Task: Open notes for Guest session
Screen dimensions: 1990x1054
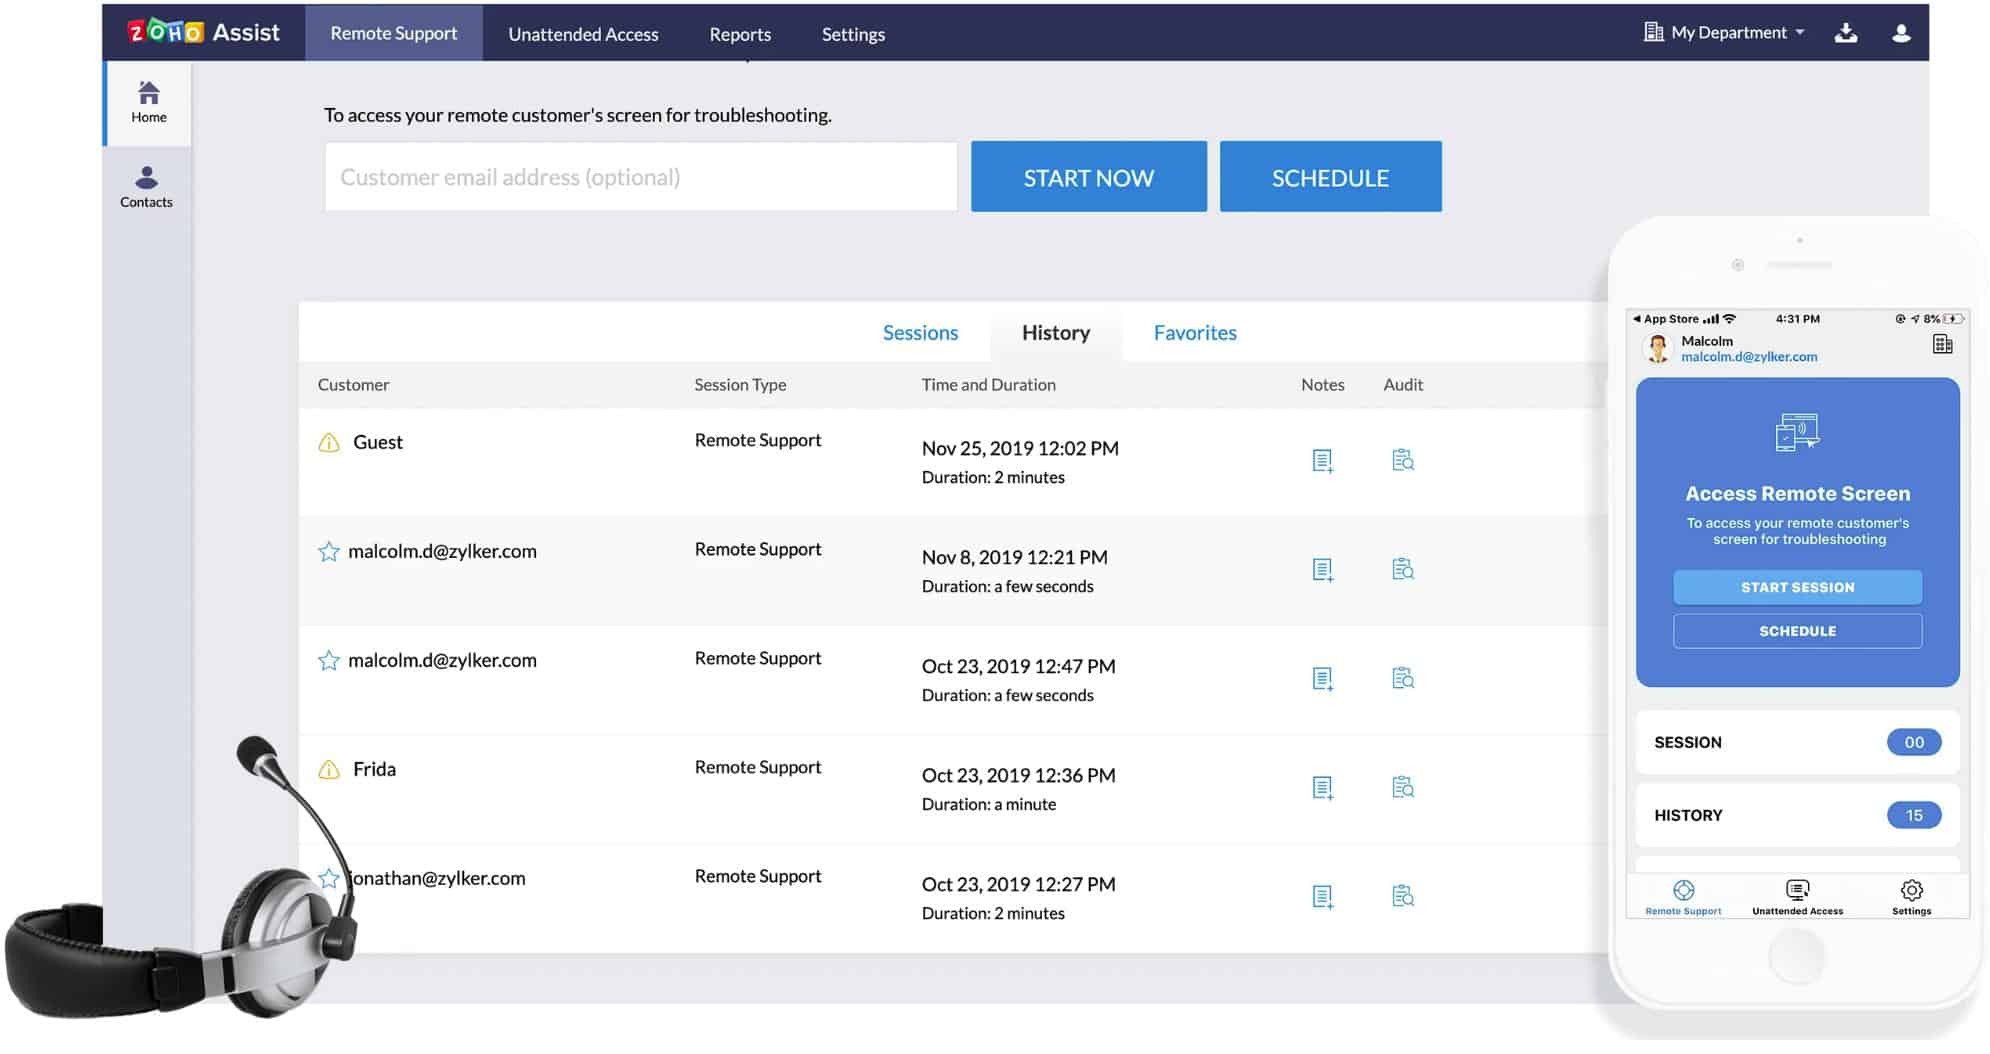Action: click(x=1322, y=461)
